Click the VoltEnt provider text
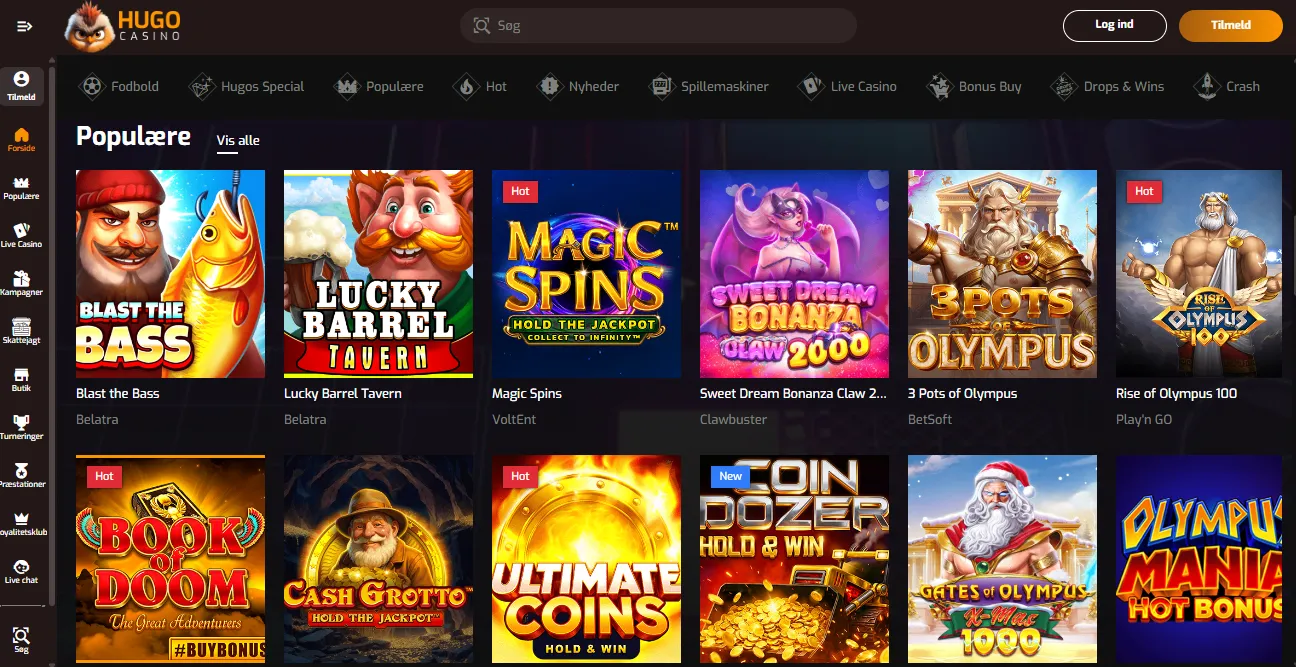Image resolution: width=1296 pixels, height=667 pixels. [x=514, y=420]
